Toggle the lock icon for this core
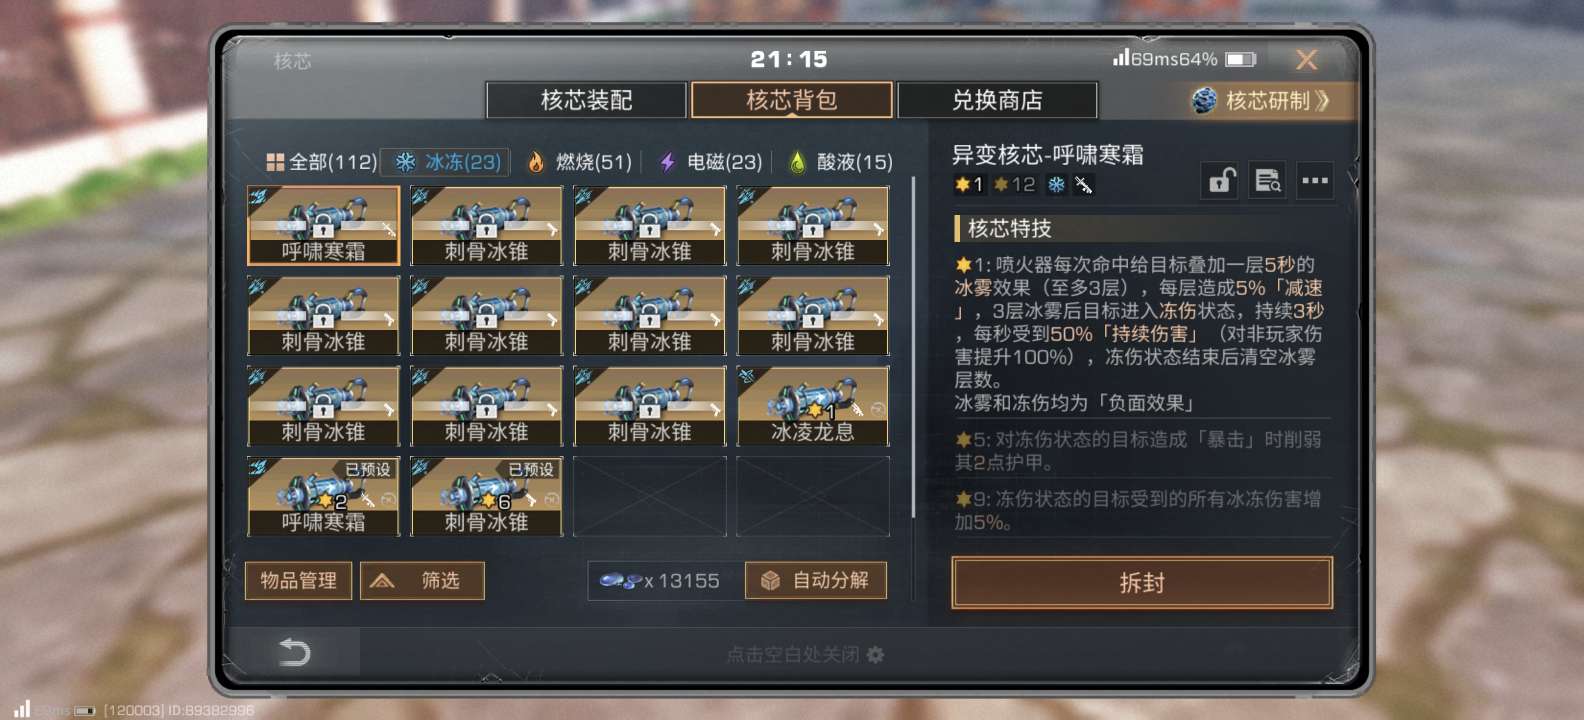This screenshot has width=1584, height=720. (1221, 181)
